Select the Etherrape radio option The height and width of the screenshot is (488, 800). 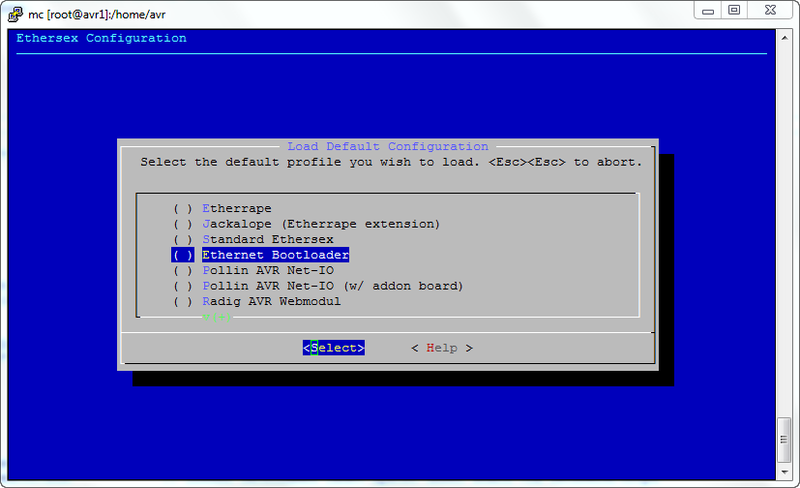(x=236, y=208)
